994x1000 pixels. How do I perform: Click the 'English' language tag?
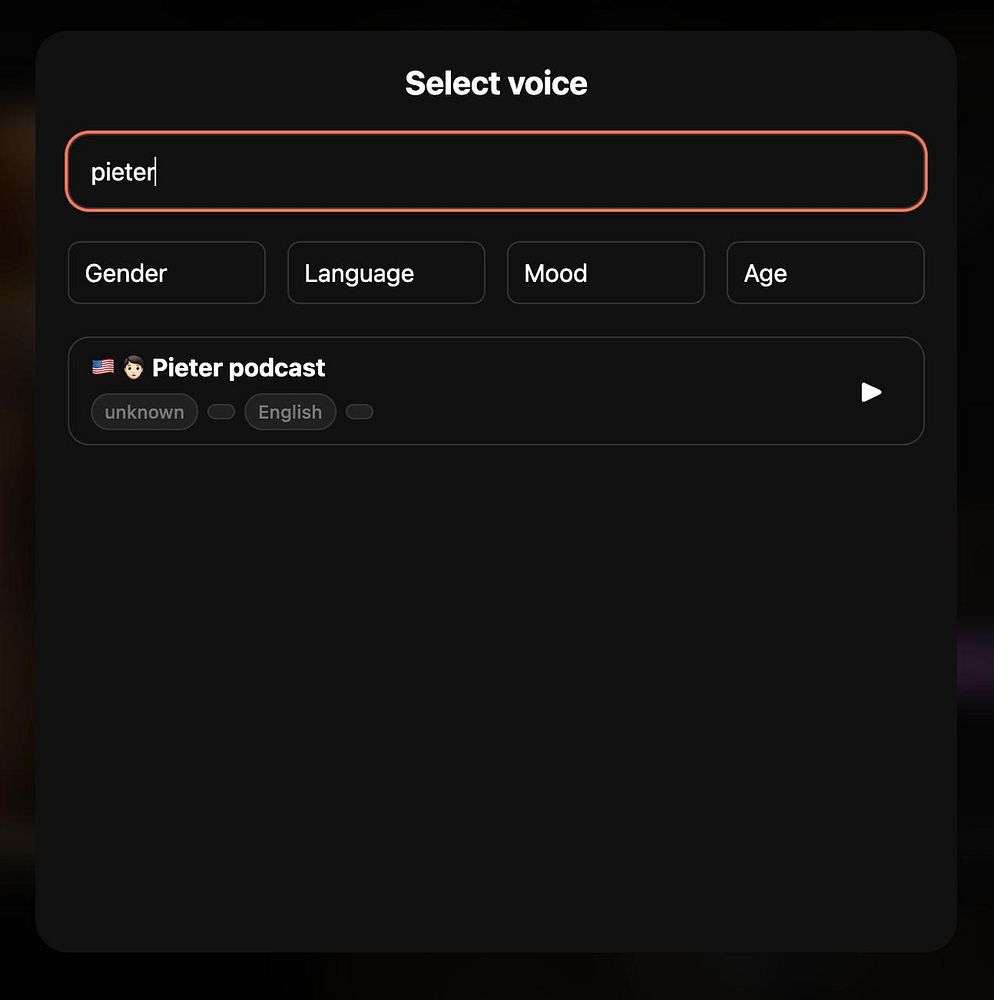tap(290, 412)
